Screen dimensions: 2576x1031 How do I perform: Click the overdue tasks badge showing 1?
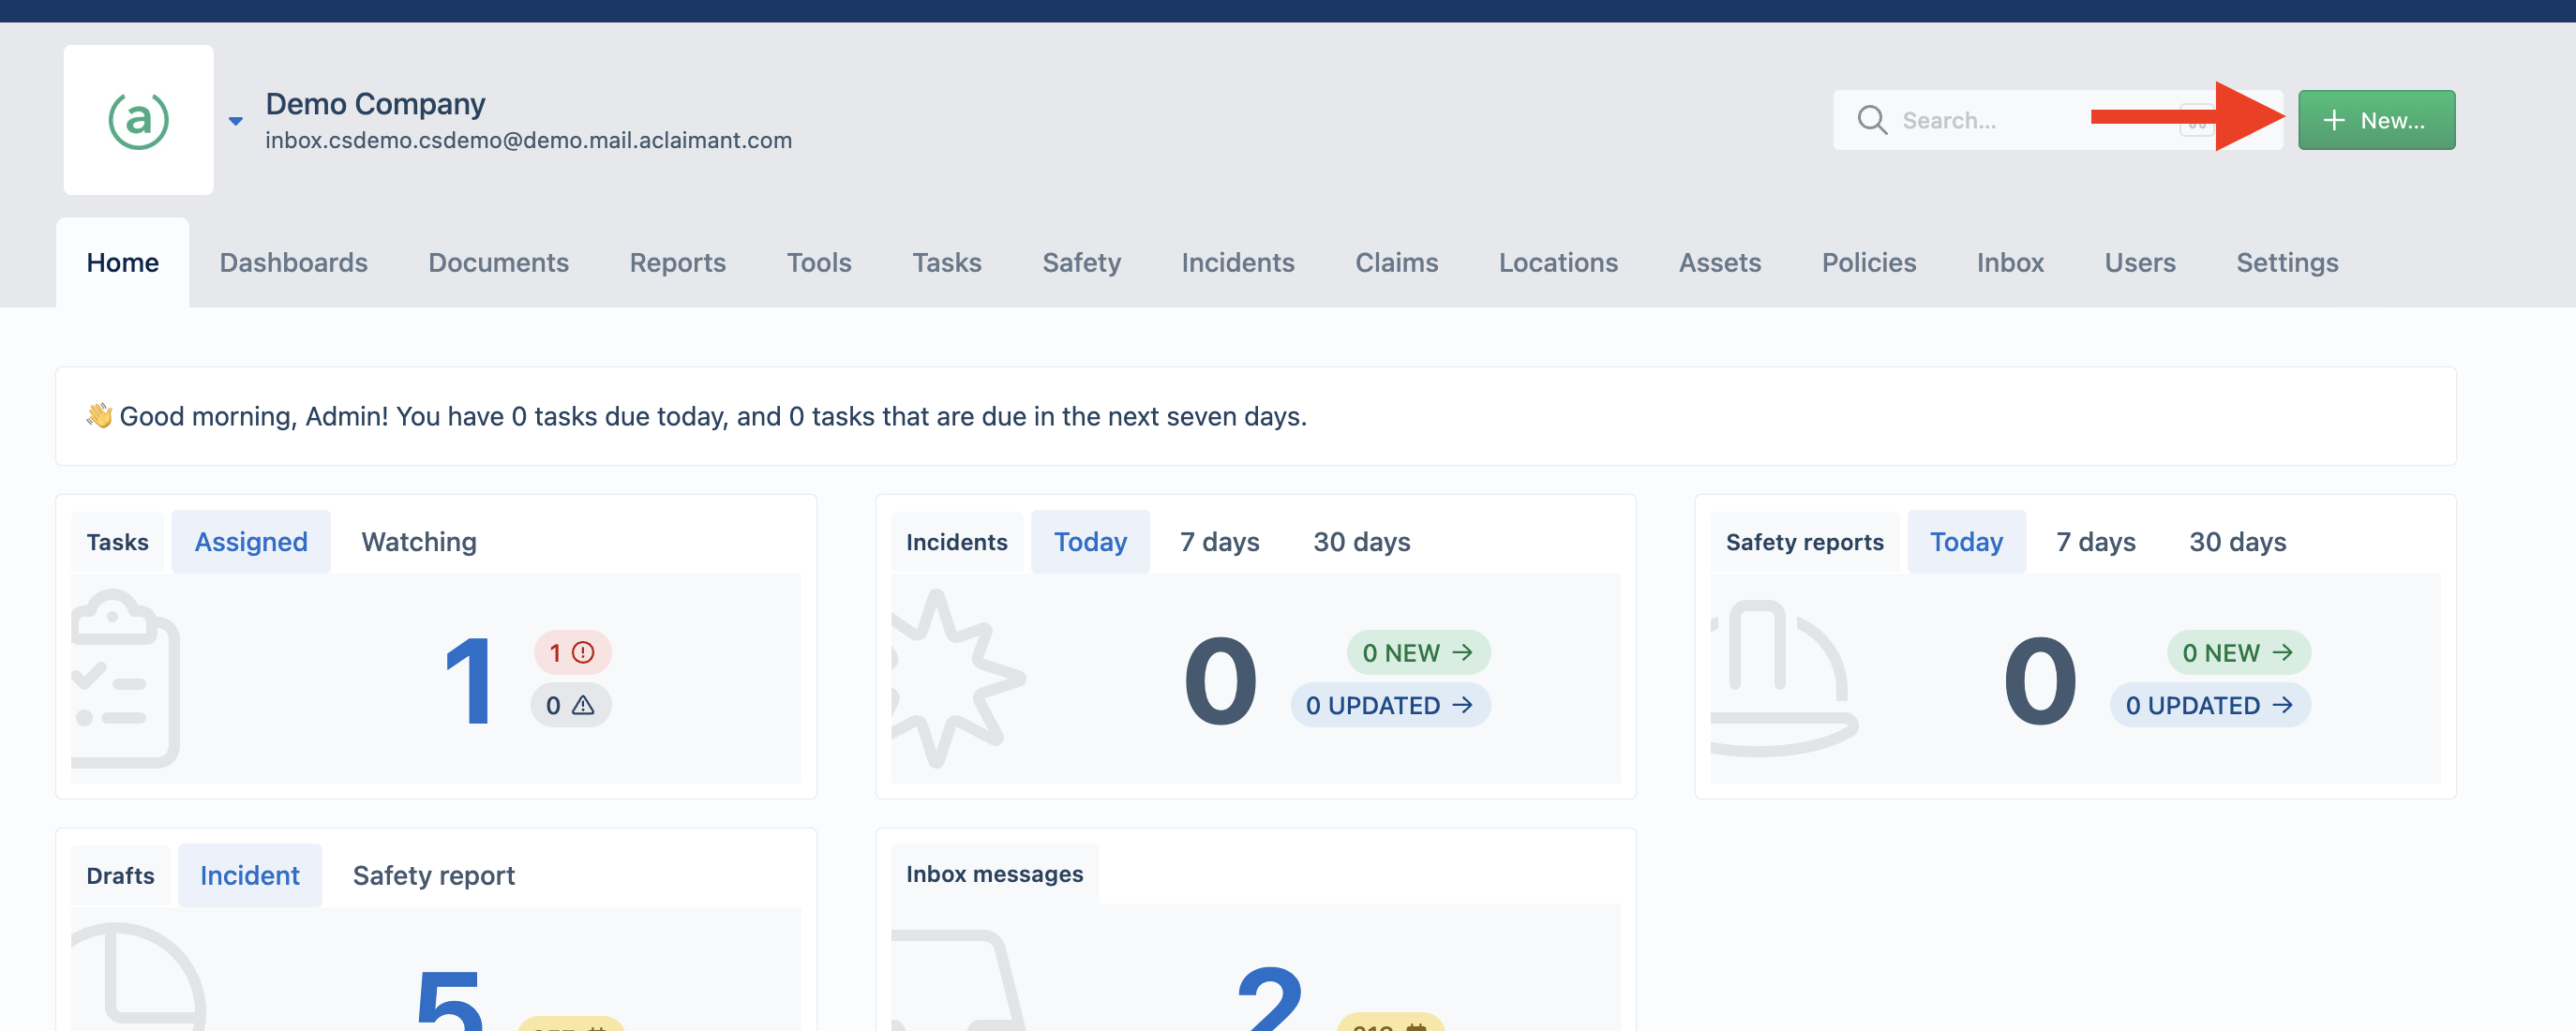tap(572, 653)
